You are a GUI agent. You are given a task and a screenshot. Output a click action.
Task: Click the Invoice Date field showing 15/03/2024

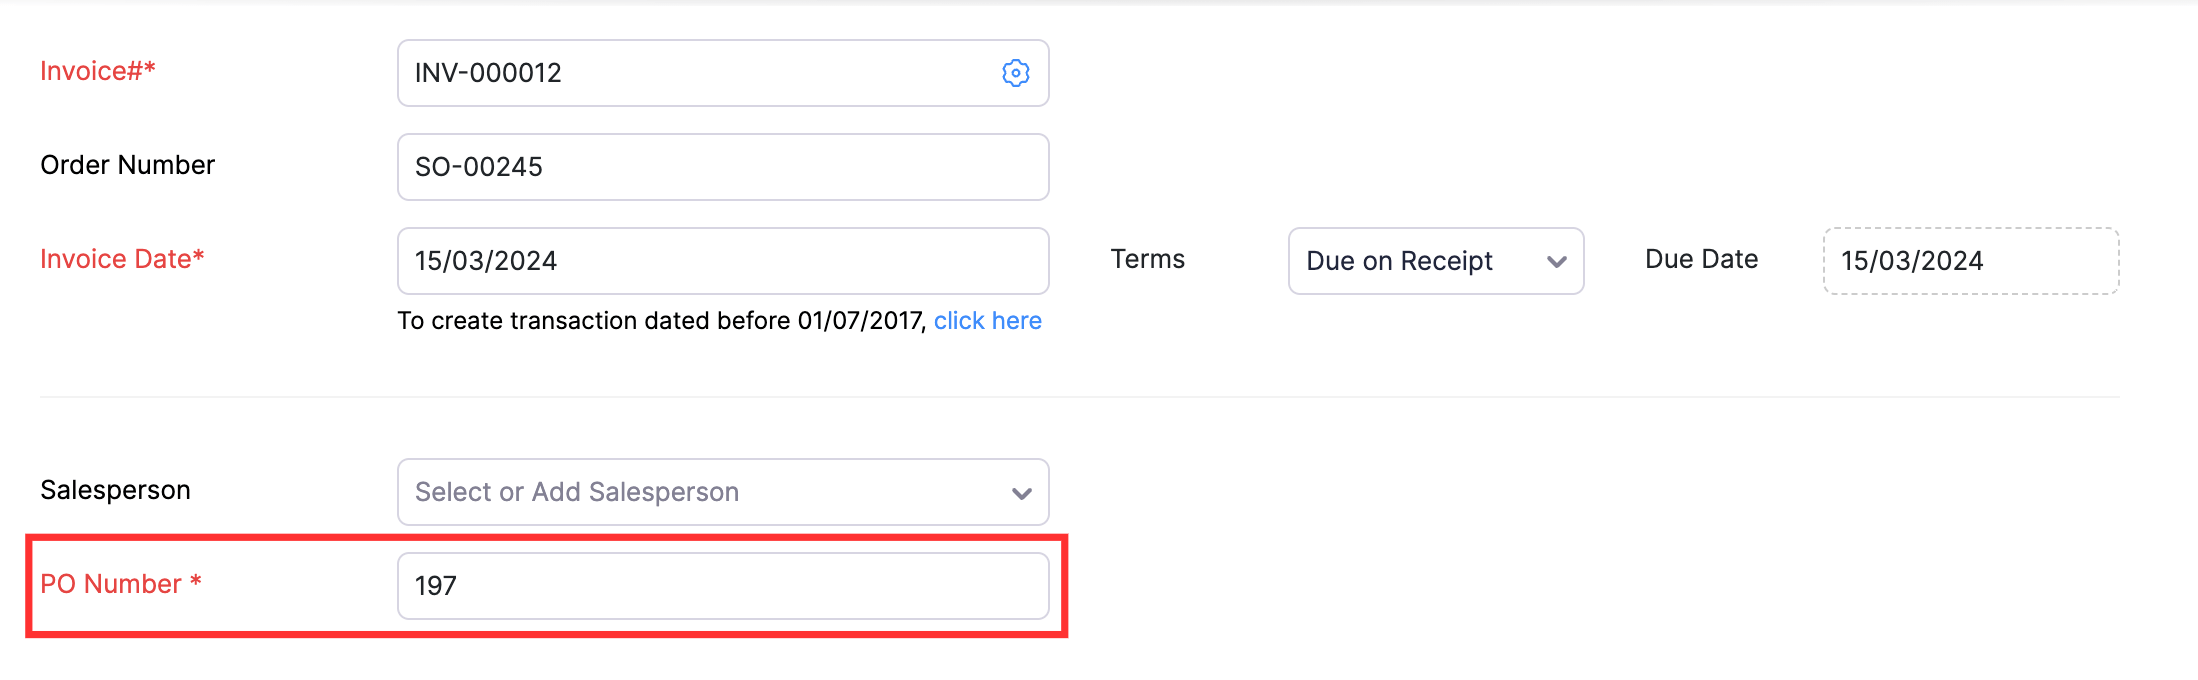[722, 261]
